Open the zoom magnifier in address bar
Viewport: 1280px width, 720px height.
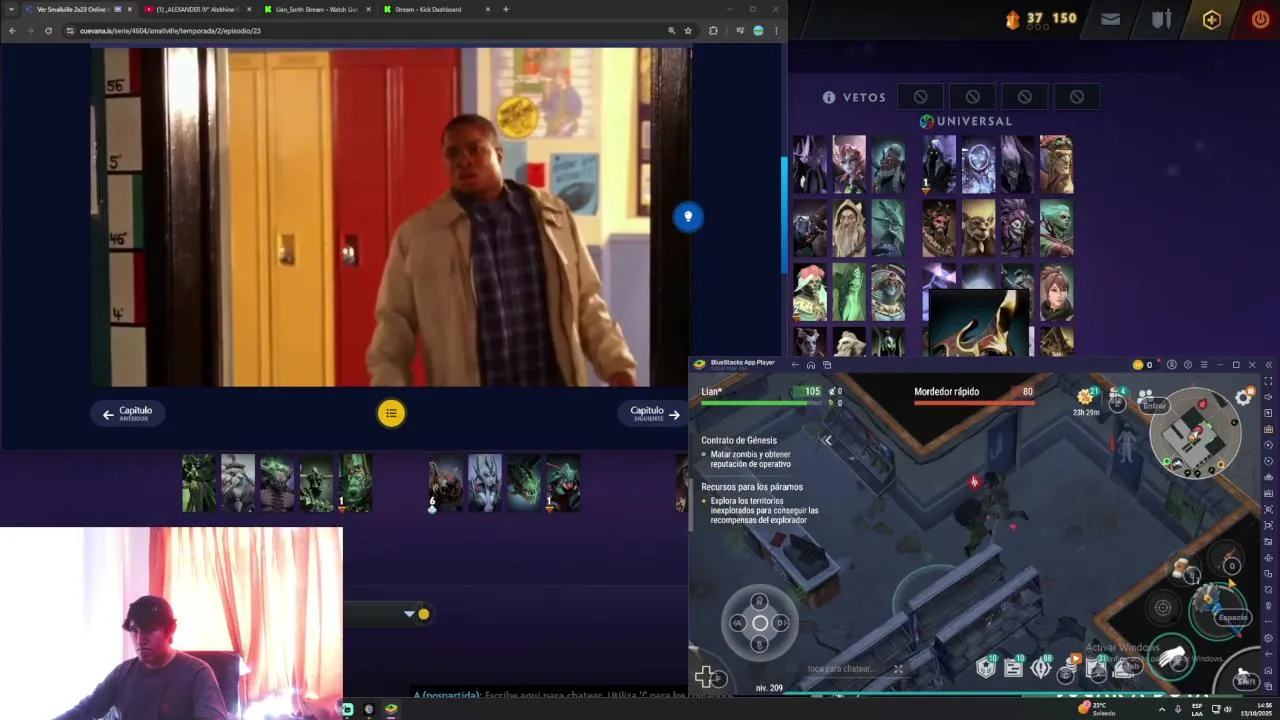tap(672, 31)
